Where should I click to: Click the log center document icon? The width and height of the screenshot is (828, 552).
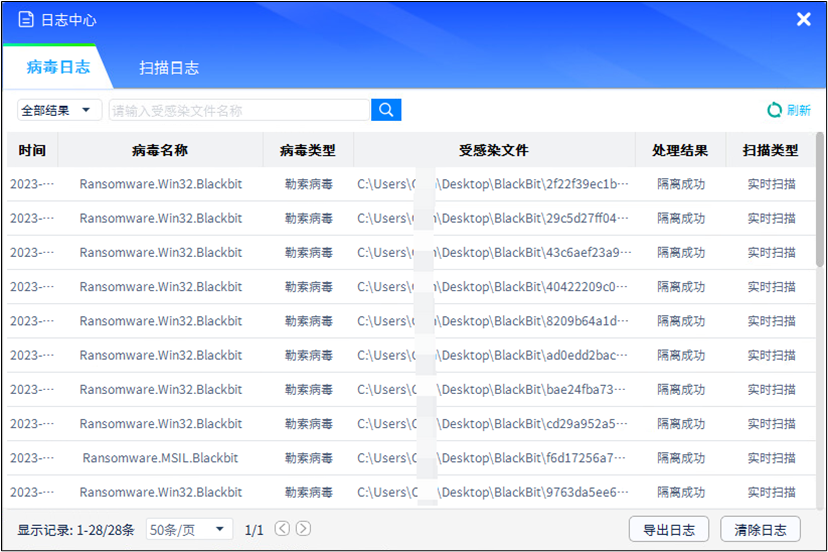click(26, 20)
